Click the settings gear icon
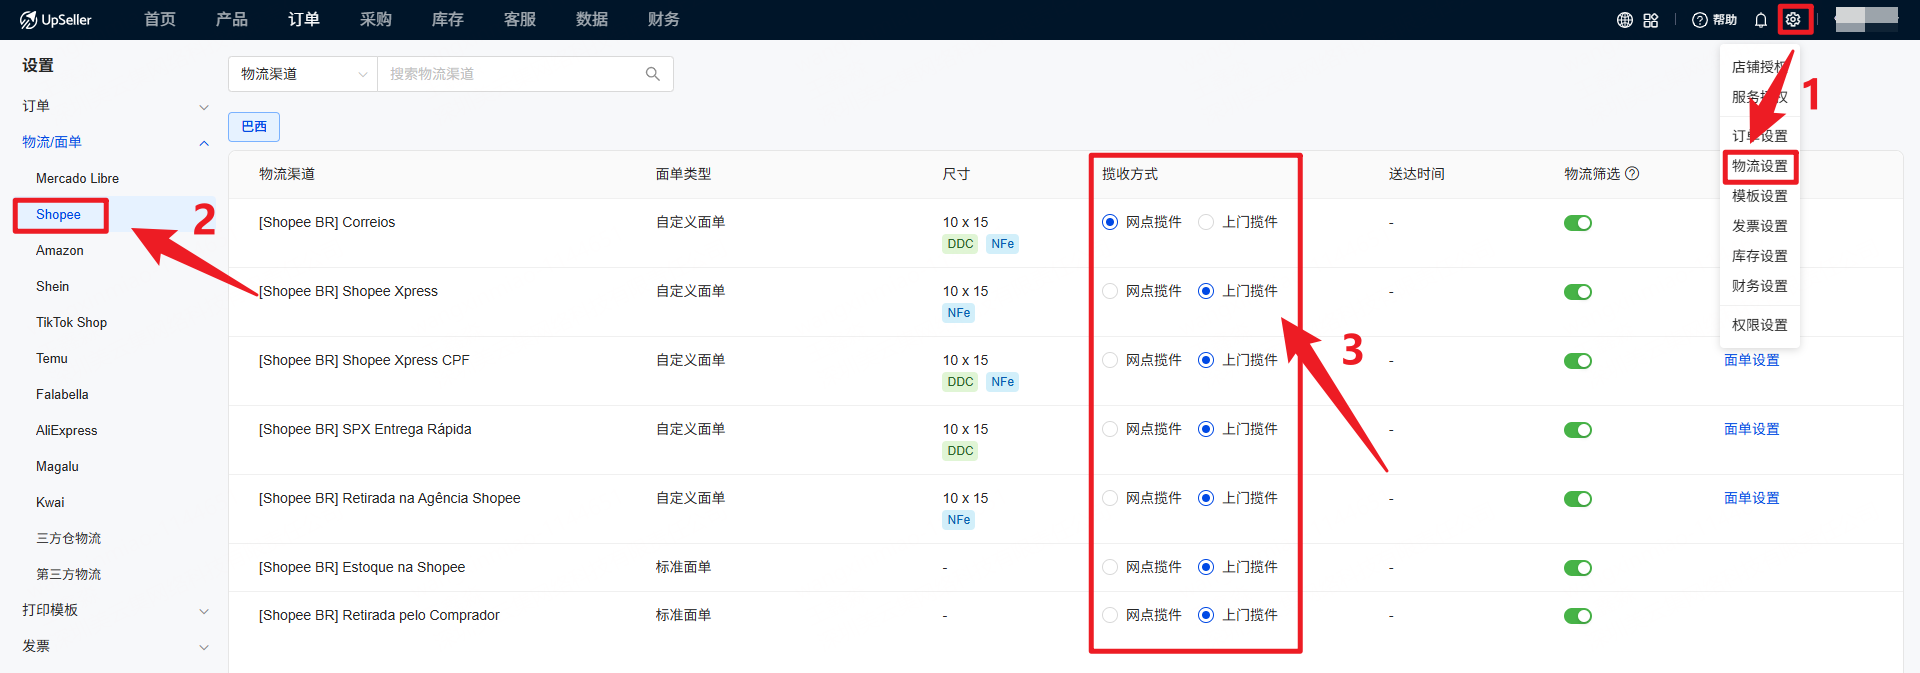1920x673 pixels. [1793, 20]
